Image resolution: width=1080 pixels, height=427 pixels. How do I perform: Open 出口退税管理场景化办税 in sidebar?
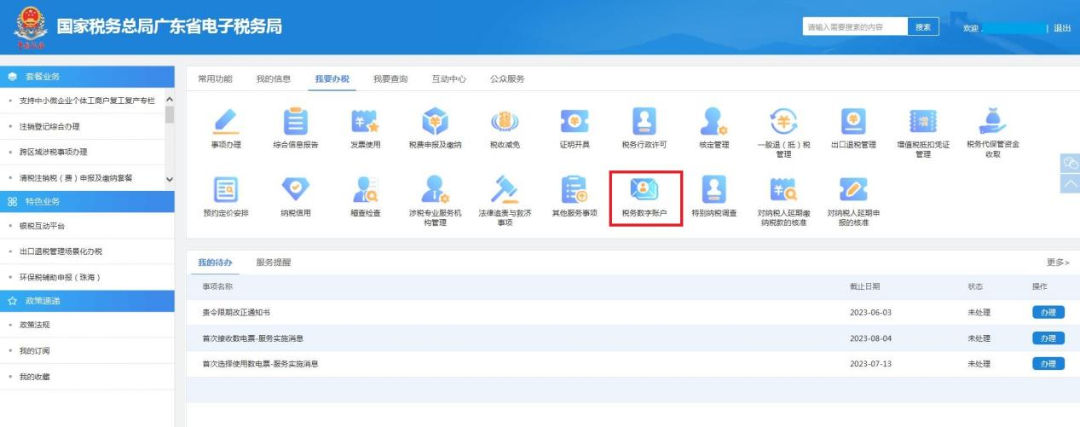tap(61, 252)
